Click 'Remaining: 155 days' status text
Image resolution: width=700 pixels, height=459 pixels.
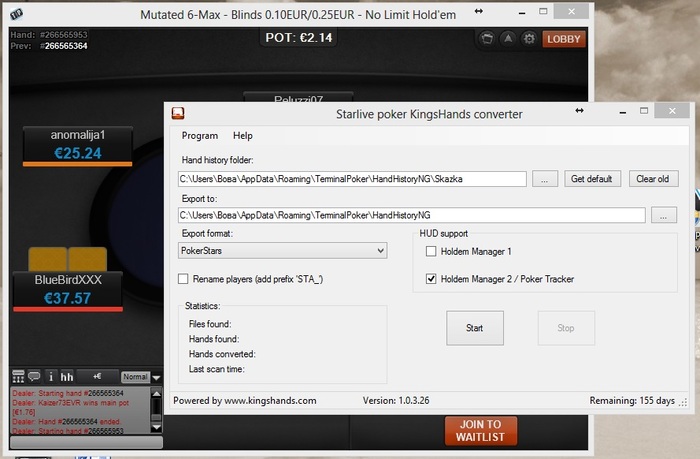point(632,401)
